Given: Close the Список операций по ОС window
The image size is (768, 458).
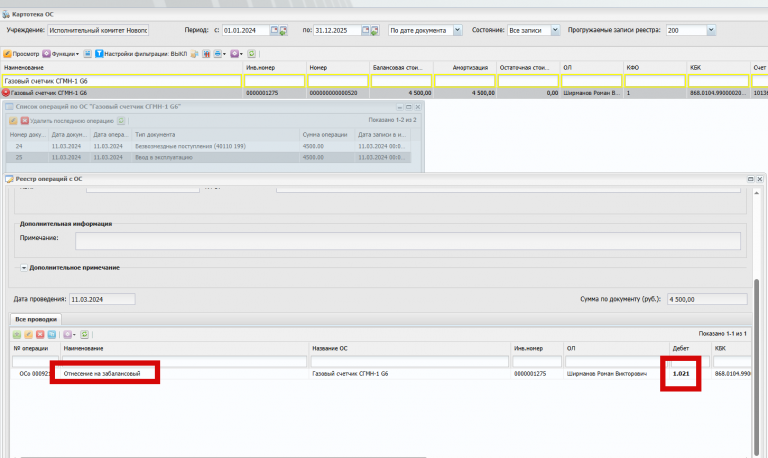Looking at the screenshot, I should [x=418, y=107].
